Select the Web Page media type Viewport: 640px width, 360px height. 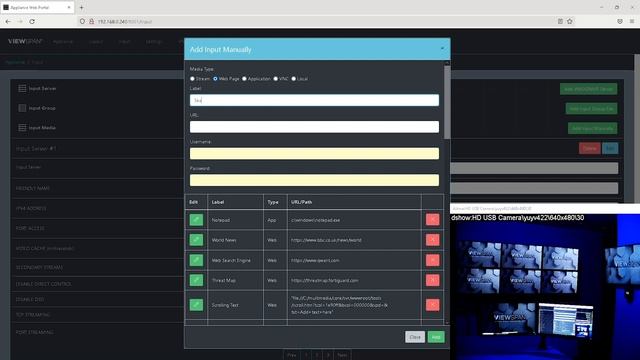pos(216,79)
